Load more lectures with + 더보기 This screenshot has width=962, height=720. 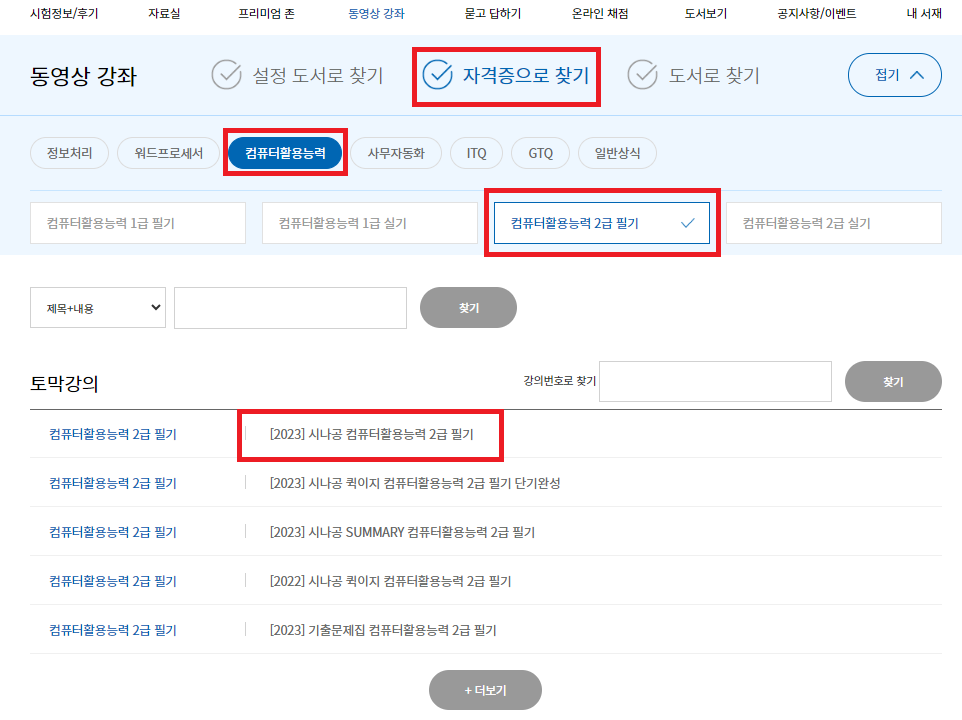(485, 691)
